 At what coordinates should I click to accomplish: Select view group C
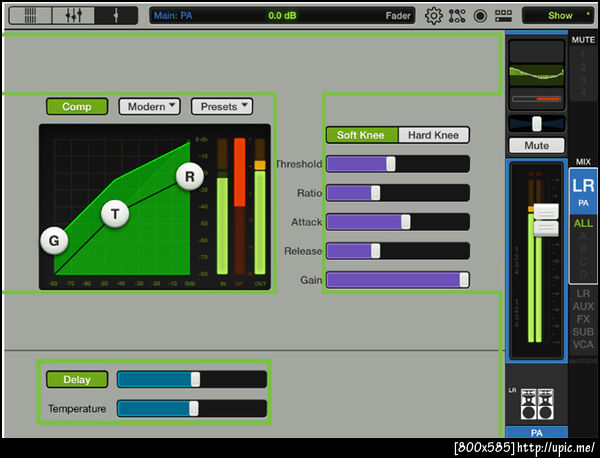pos(583,262)
